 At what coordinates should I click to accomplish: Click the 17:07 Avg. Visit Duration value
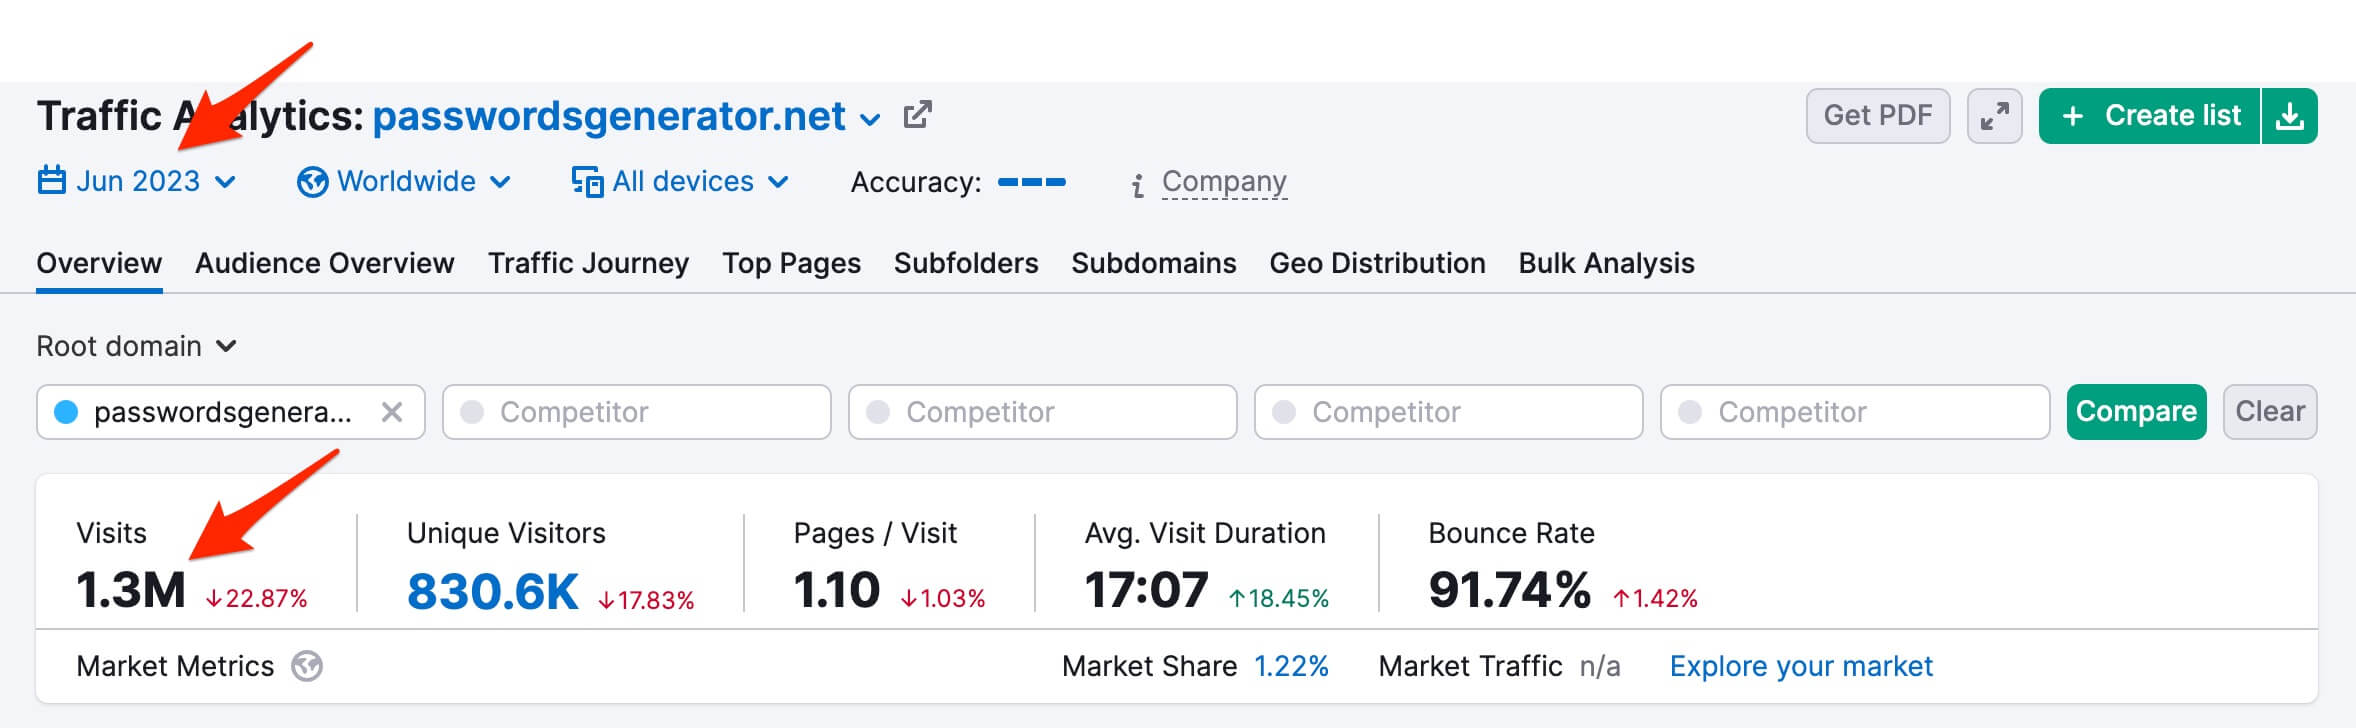click(1147, 590)
